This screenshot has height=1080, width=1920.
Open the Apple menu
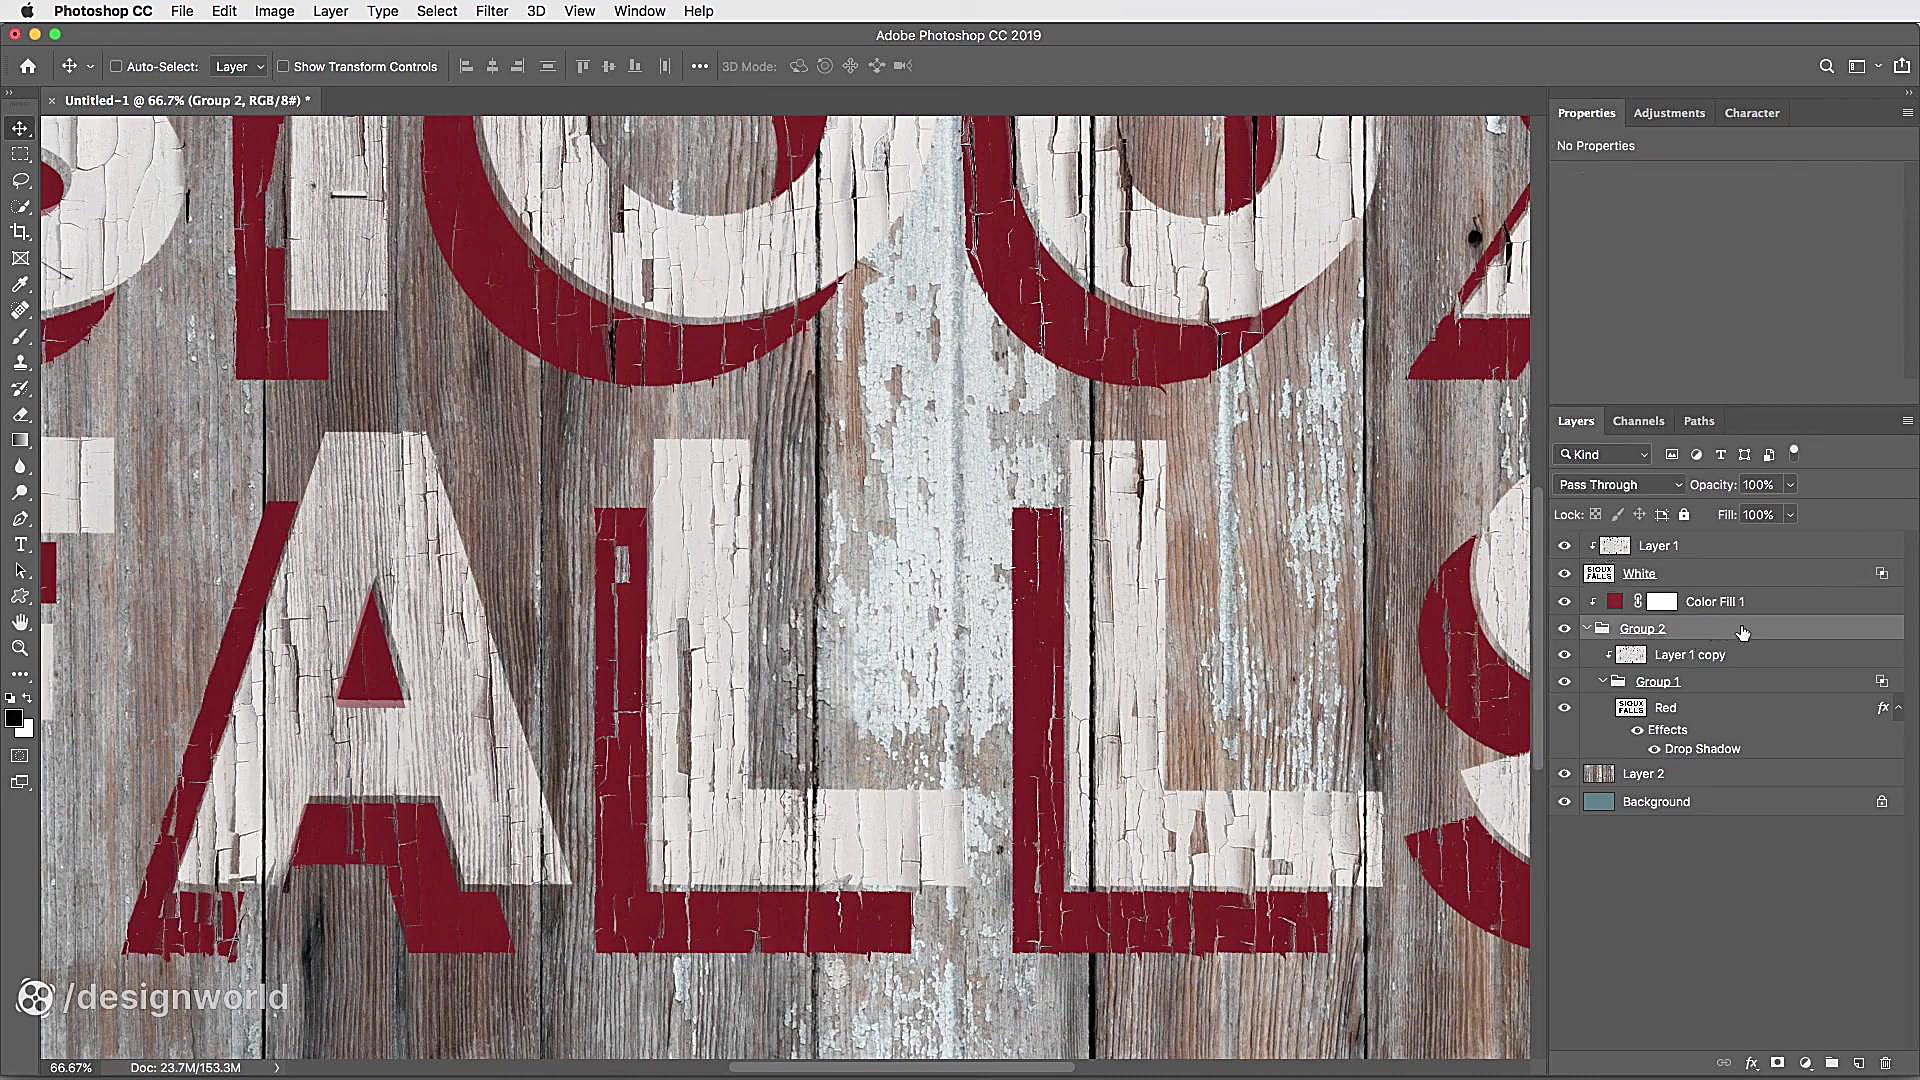coord(27,11)
